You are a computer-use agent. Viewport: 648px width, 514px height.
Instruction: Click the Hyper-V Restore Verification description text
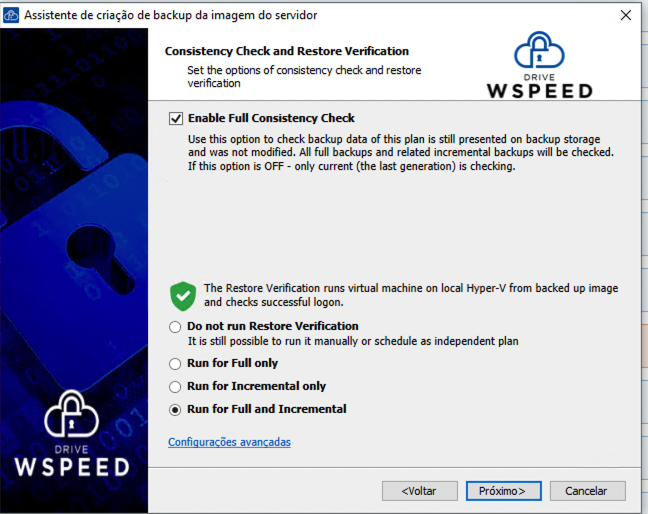[x=411, y=295]
